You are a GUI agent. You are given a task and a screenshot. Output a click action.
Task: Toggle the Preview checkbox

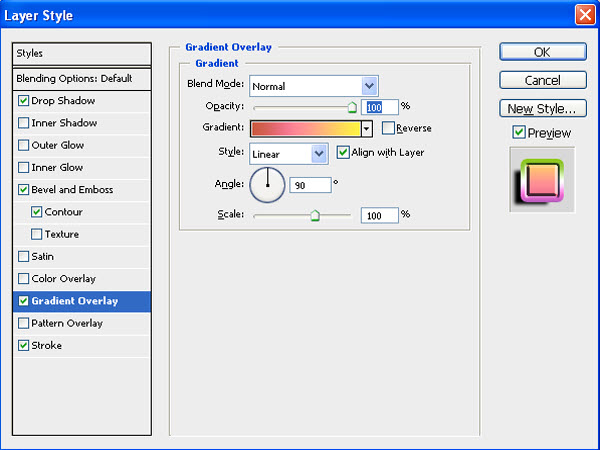click(518, 132)
